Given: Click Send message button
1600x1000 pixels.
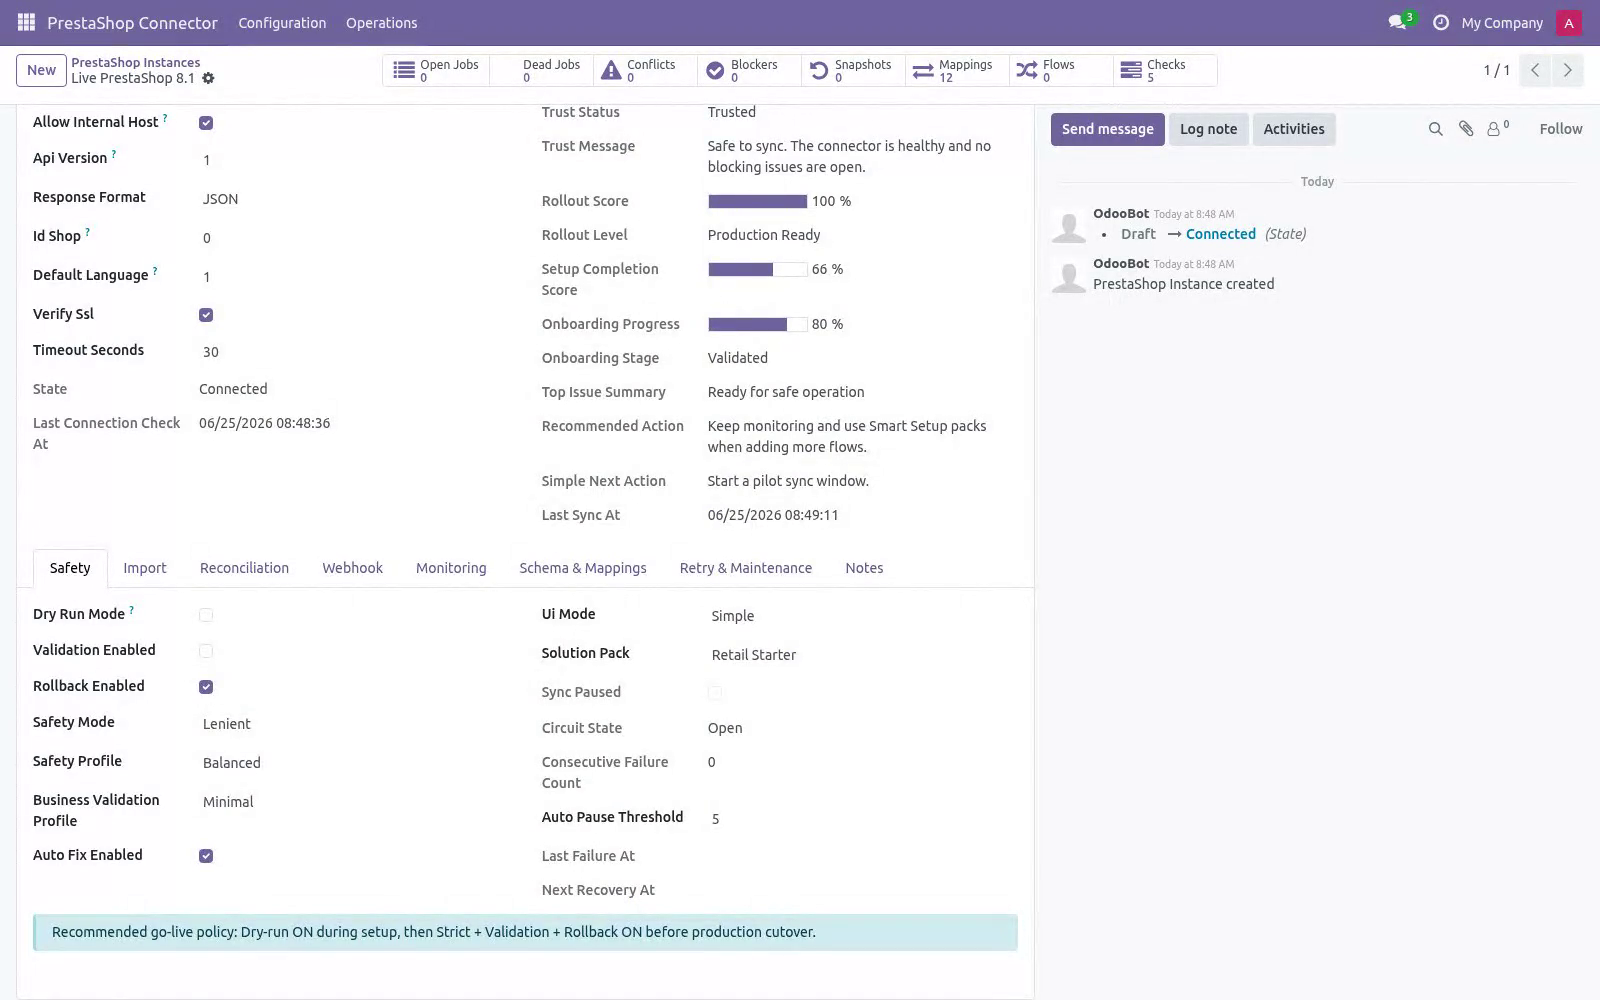Looking at the screenshot, I should tap(1107, 129).
